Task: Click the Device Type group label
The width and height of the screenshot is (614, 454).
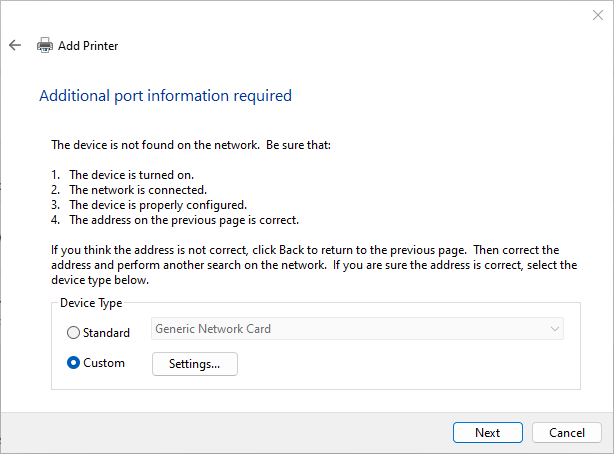Action: (91, 303)
